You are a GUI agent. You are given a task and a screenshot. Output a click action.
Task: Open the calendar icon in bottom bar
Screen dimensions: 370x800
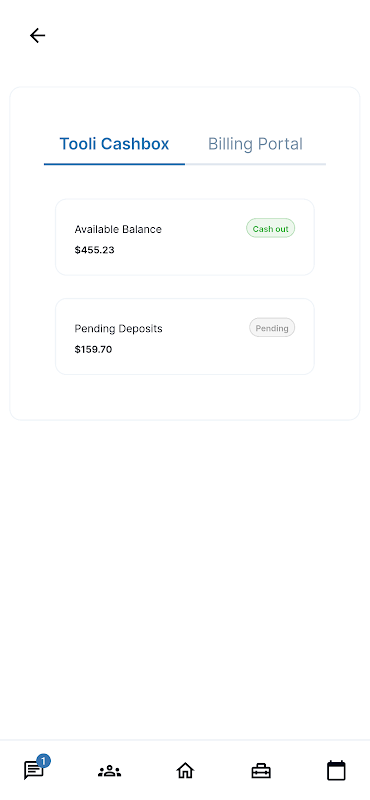336,770
